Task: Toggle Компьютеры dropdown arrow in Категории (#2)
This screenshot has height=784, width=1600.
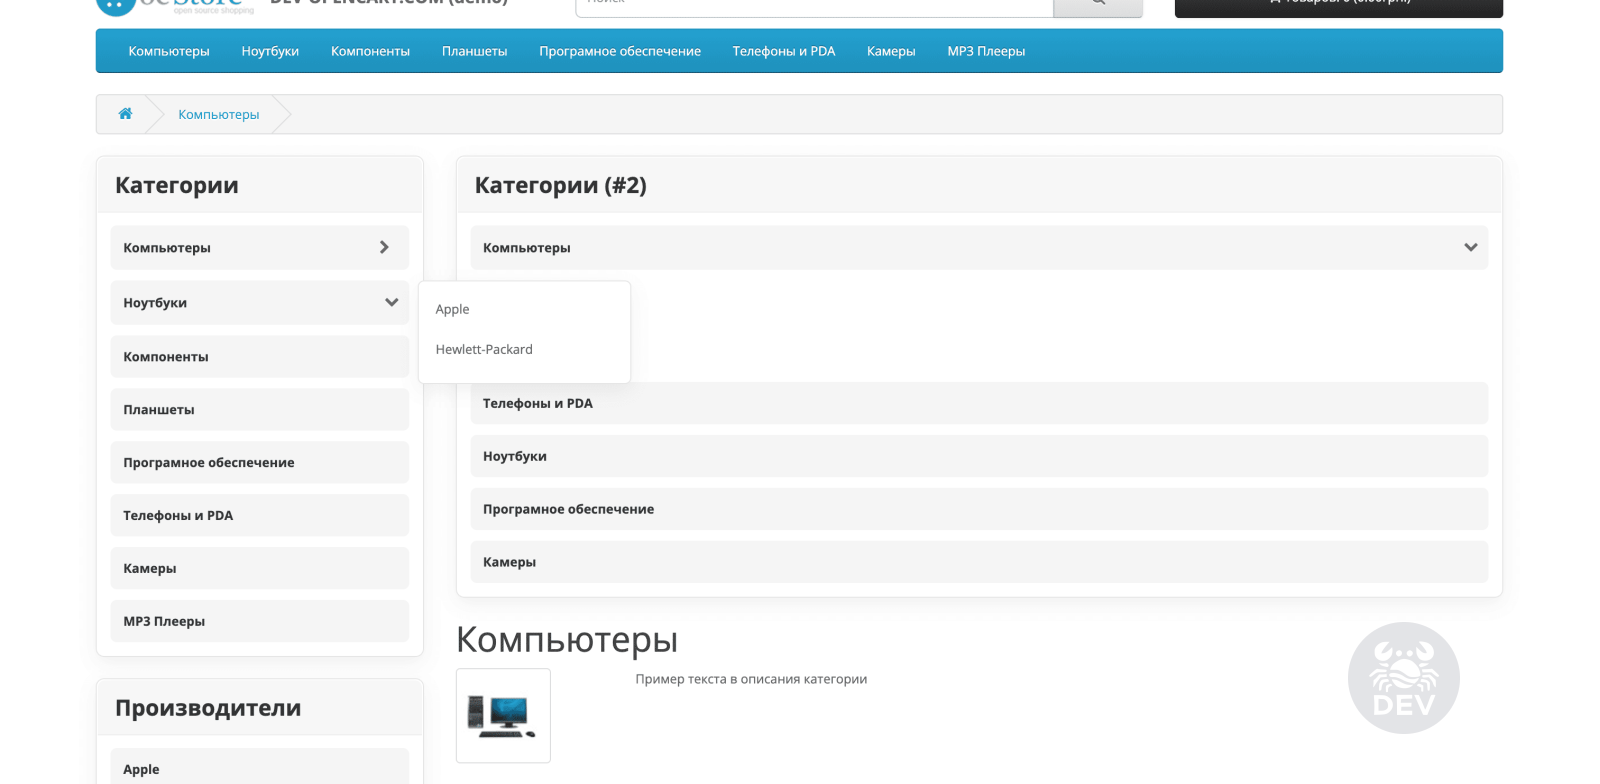Action: (x=1470, y=247)
